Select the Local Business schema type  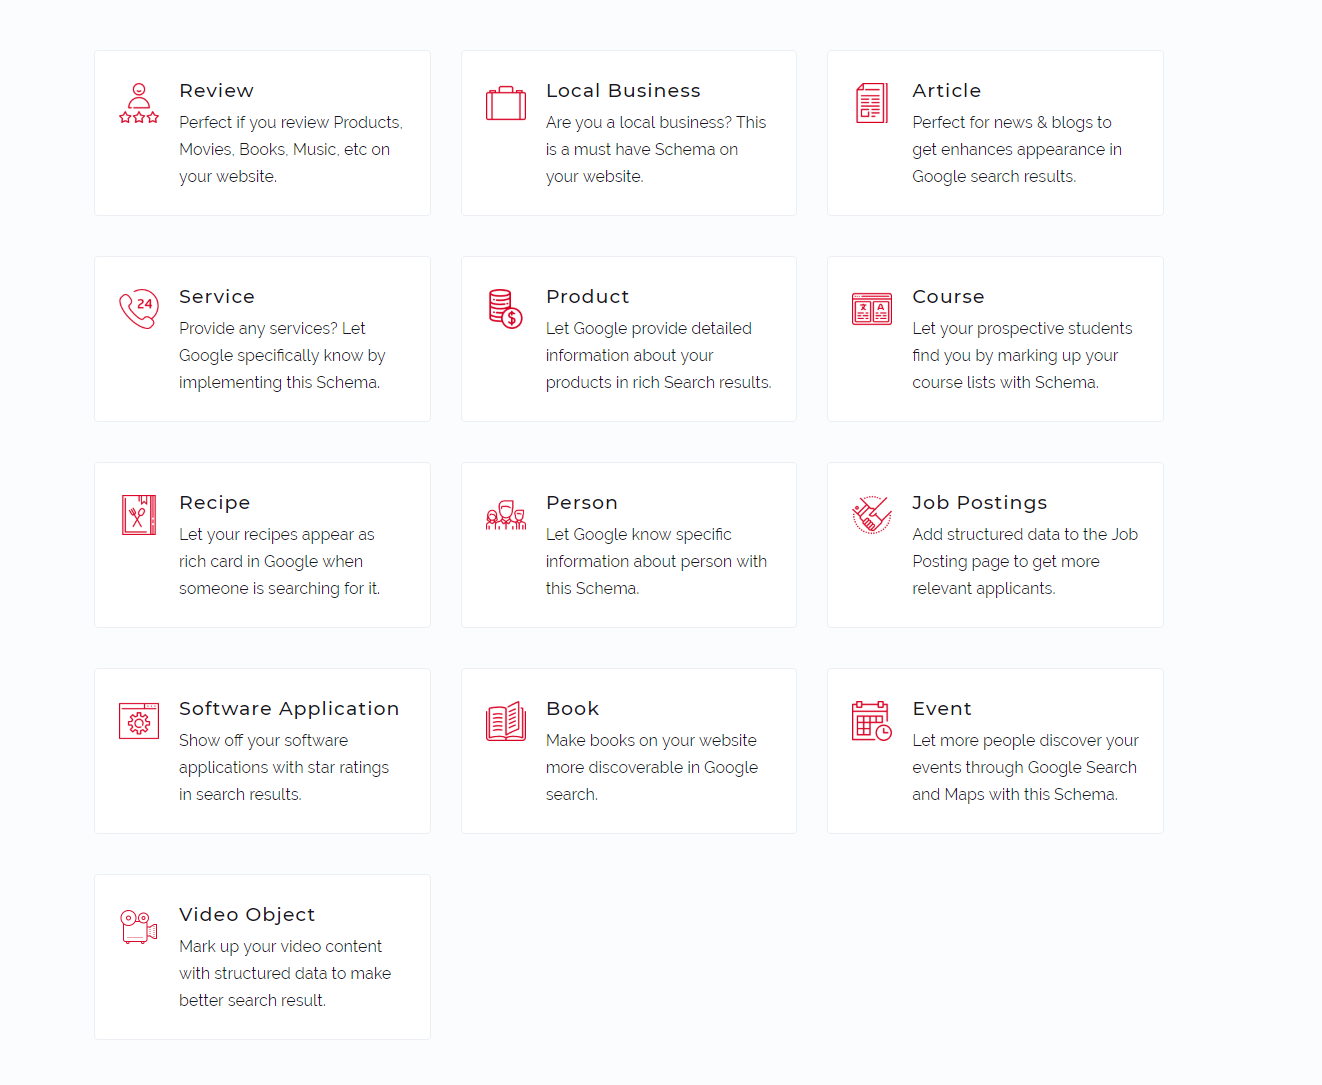point(628,133)
